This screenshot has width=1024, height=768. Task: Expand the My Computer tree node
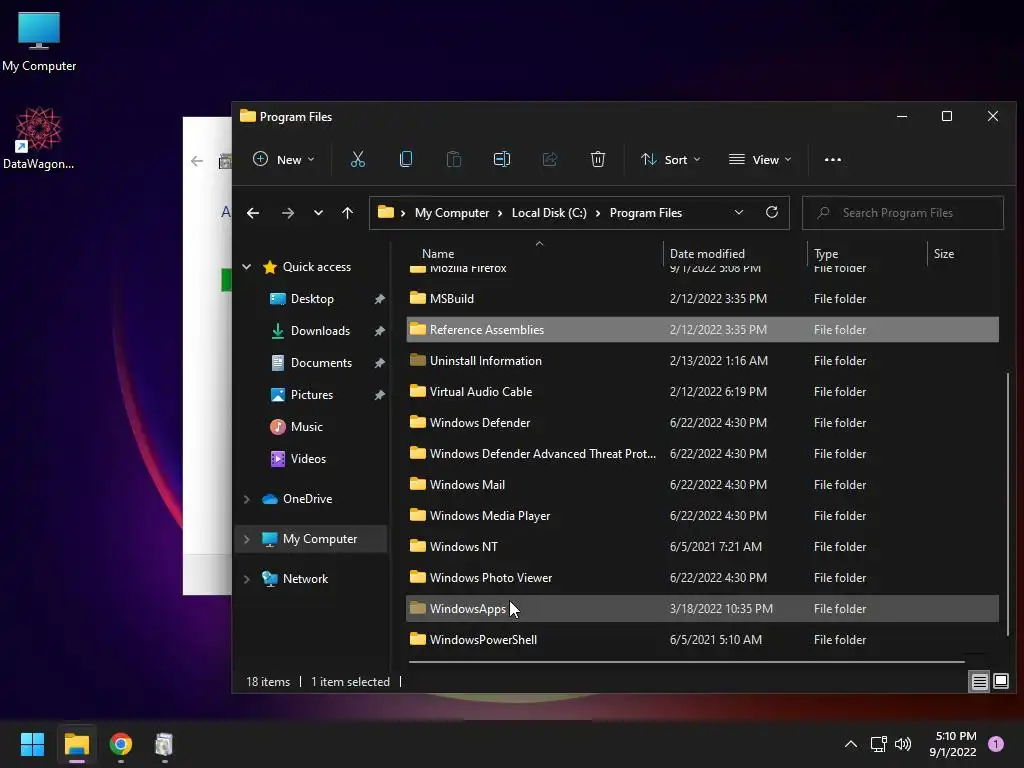[x=247, y=539]
